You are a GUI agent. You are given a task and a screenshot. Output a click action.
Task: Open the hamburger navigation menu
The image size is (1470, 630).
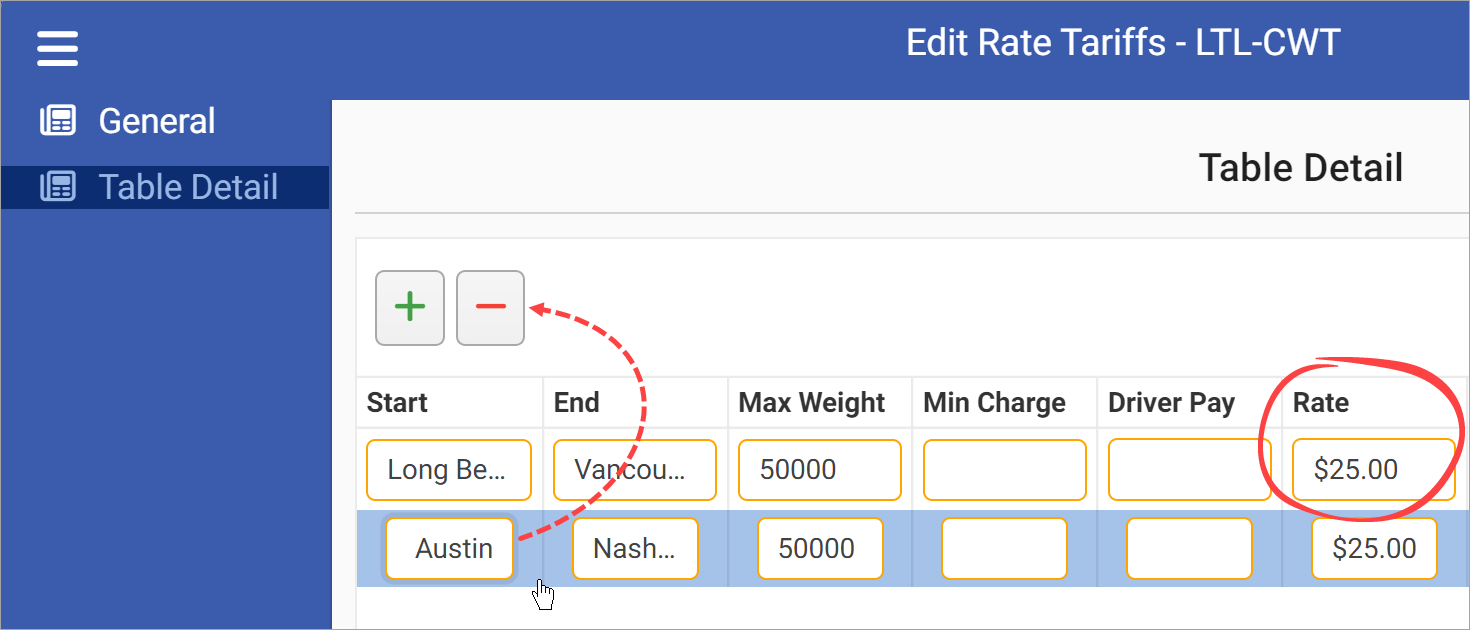click(57, 47)
